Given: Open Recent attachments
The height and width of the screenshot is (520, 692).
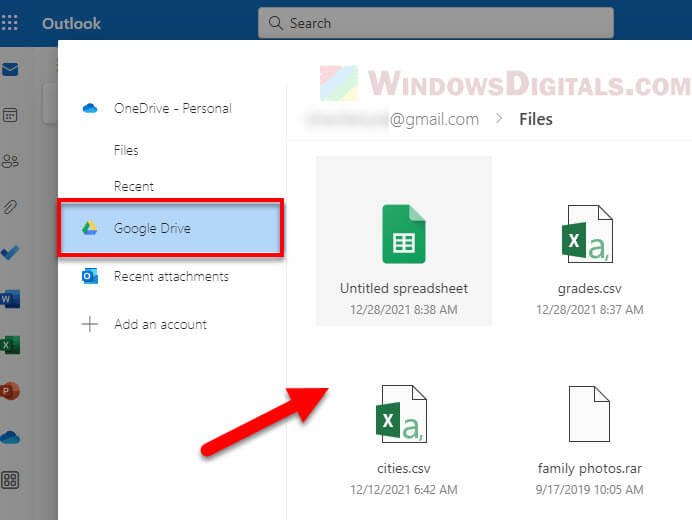Looking at the screenshot, I should [171, 276].
